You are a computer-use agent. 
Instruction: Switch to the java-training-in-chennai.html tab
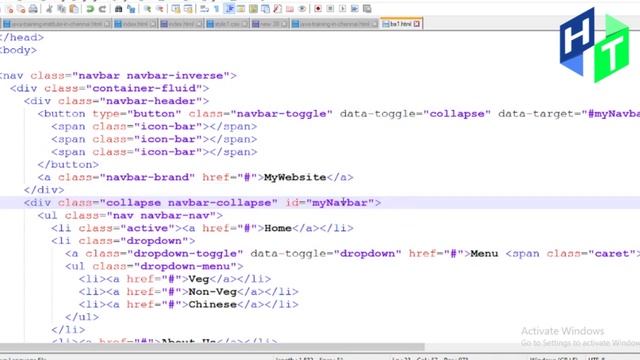[334, 24]
